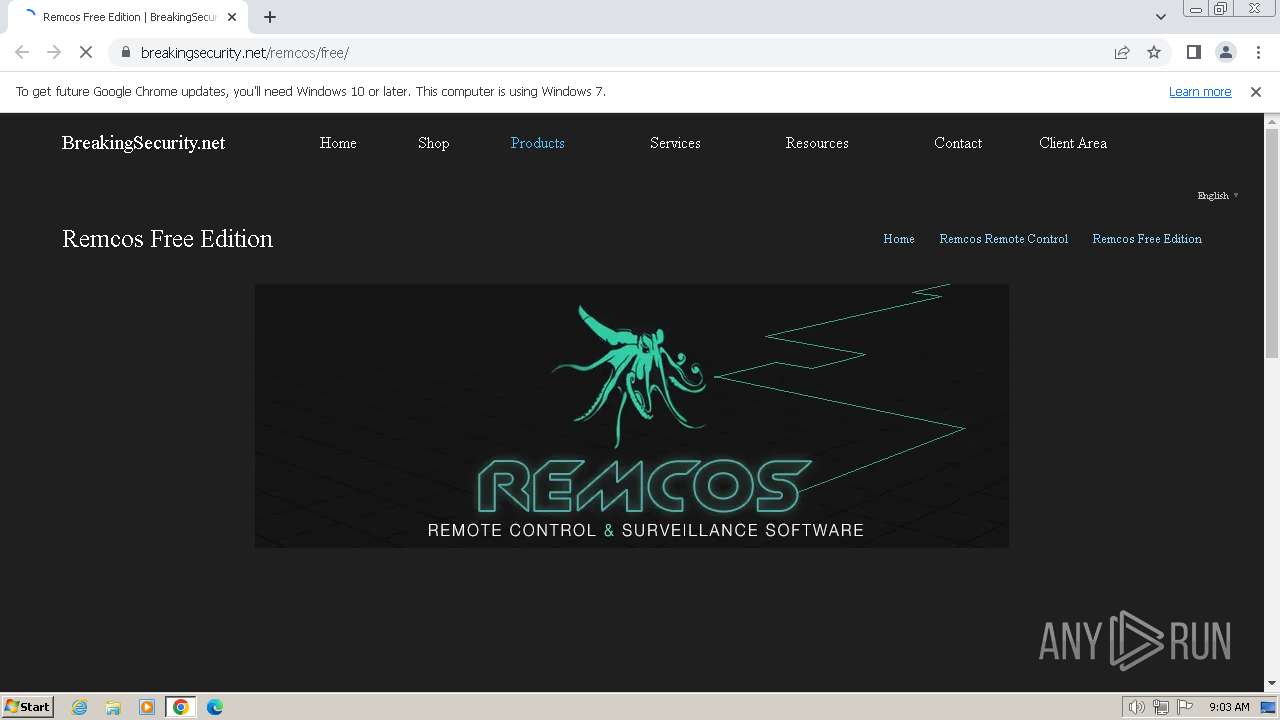Open the tab search dropdown
Viewport: 1280px width, 720px height.
[1161, 17]
